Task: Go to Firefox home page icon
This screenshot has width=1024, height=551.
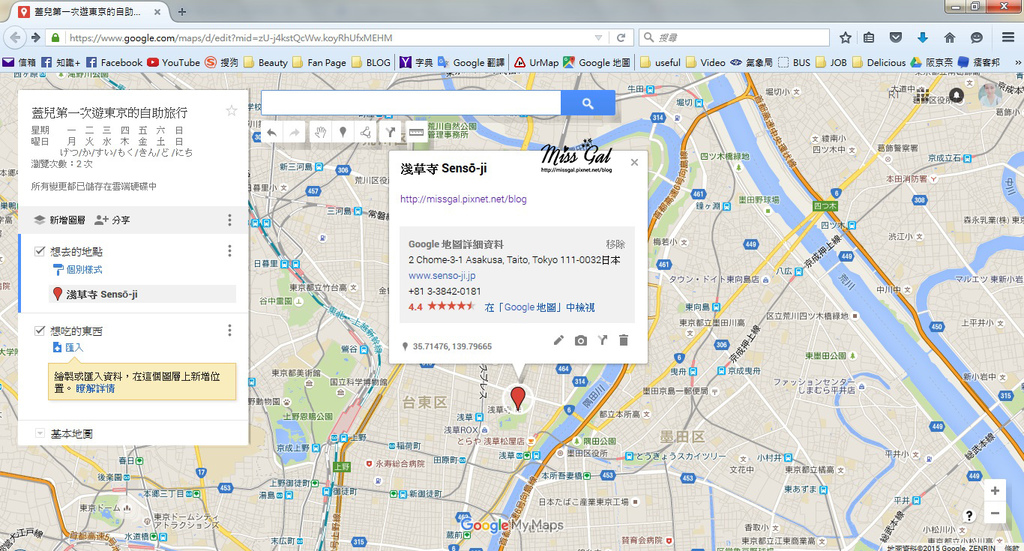Action: tap(950, 37)
